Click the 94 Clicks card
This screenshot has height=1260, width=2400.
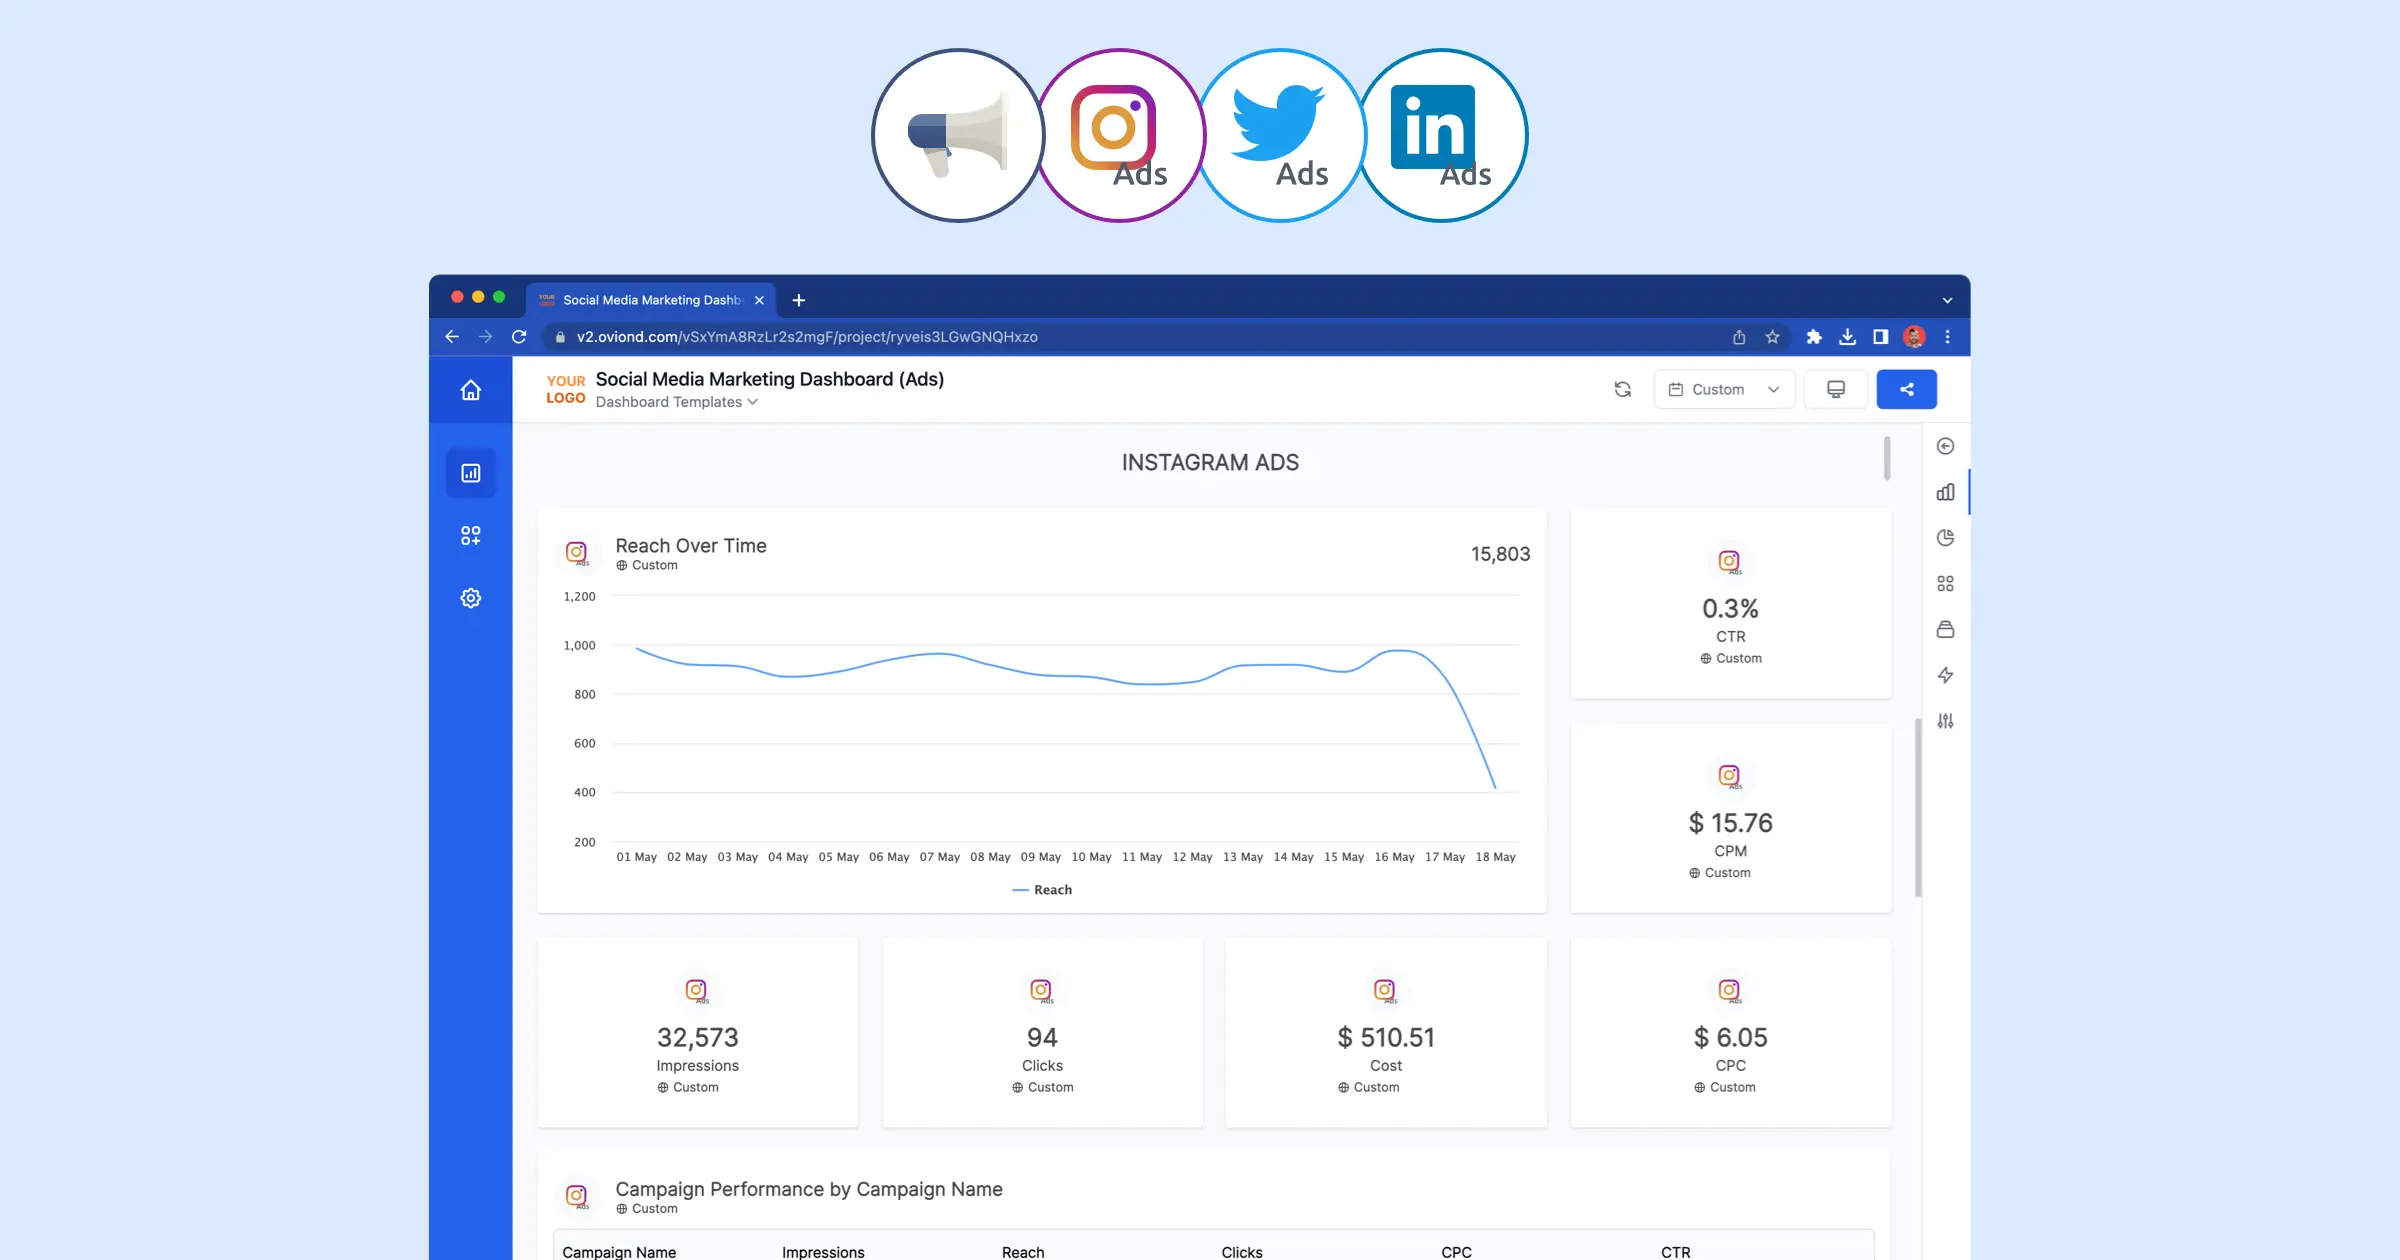tap(1042, 1033)
